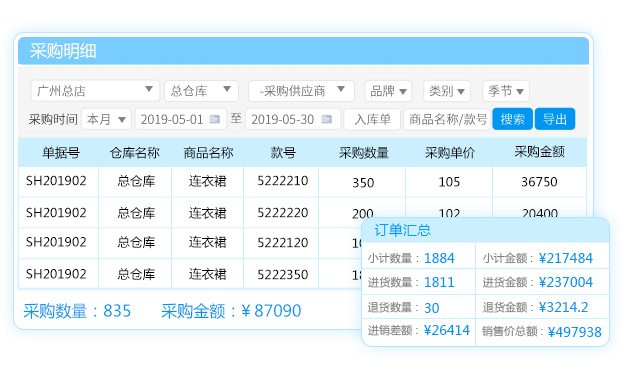Select the start date field 2019-05-01

pyautogui.click(x=180, y=119)
